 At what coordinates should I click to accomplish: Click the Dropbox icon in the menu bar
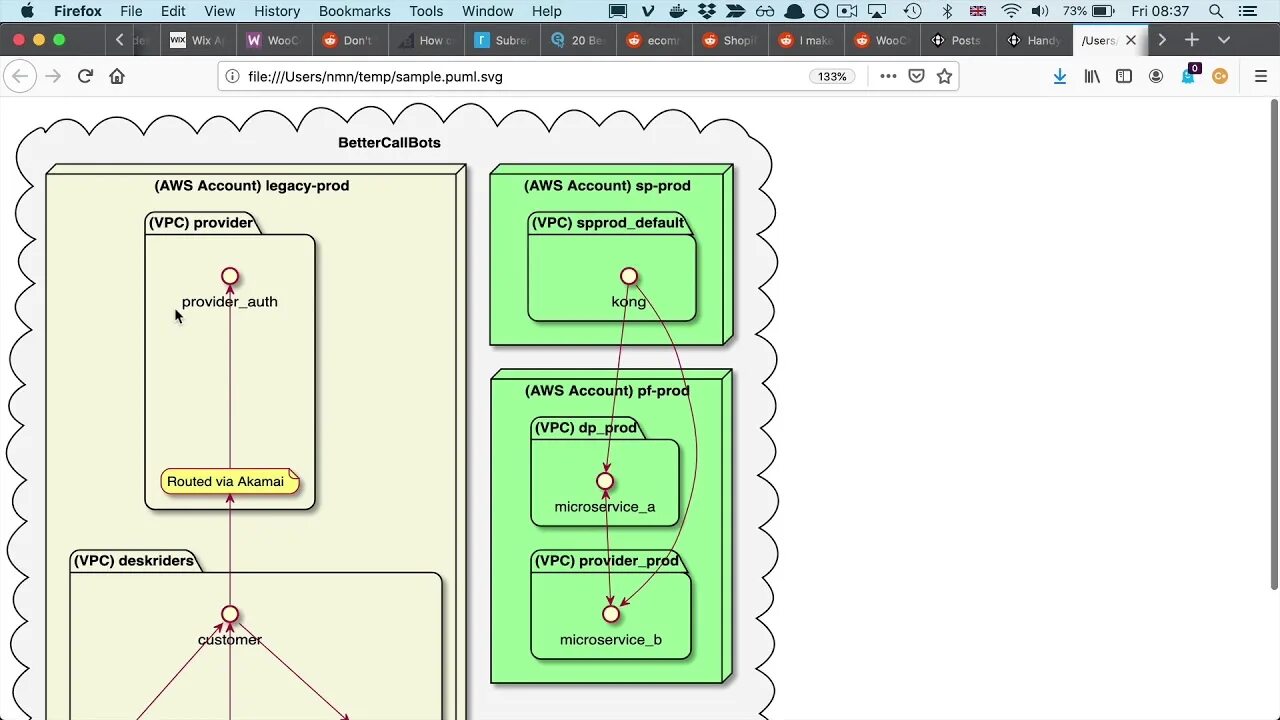coord(707,11)
